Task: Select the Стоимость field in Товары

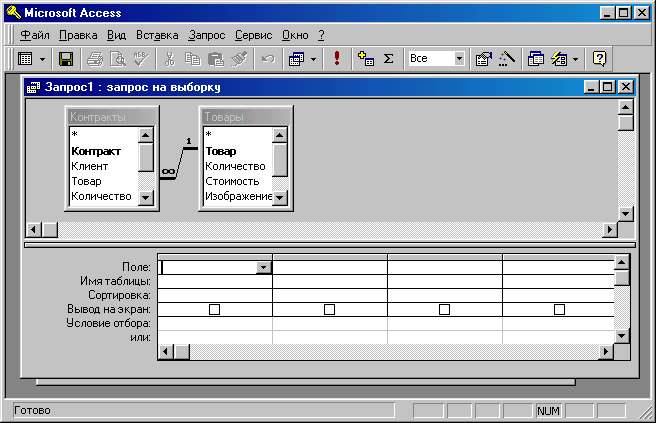Action: pos(232,181)
